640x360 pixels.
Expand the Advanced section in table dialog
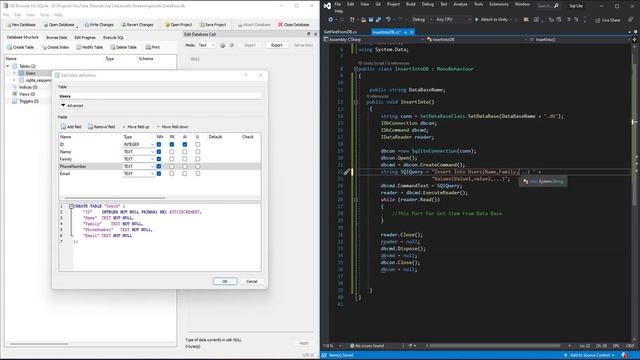point(72,105)
